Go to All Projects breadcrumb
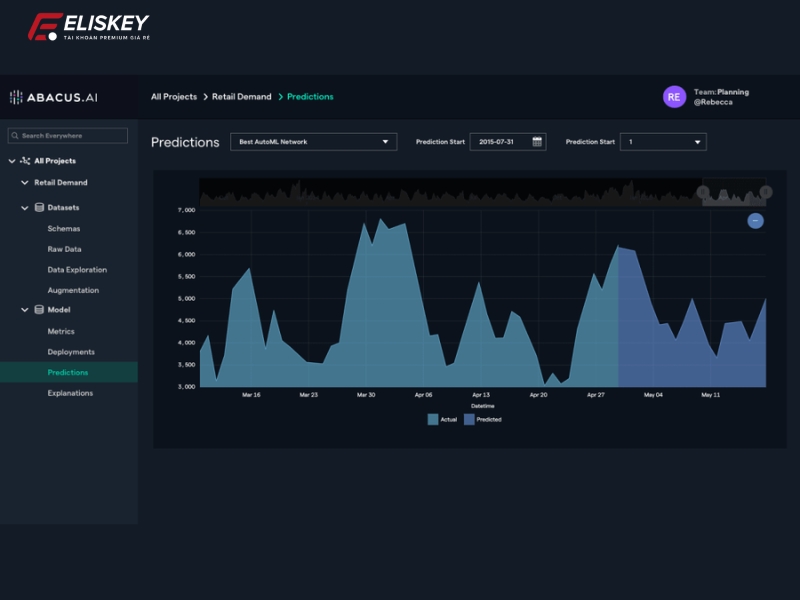This screenshot has width=800, height=600. (173, 97)
